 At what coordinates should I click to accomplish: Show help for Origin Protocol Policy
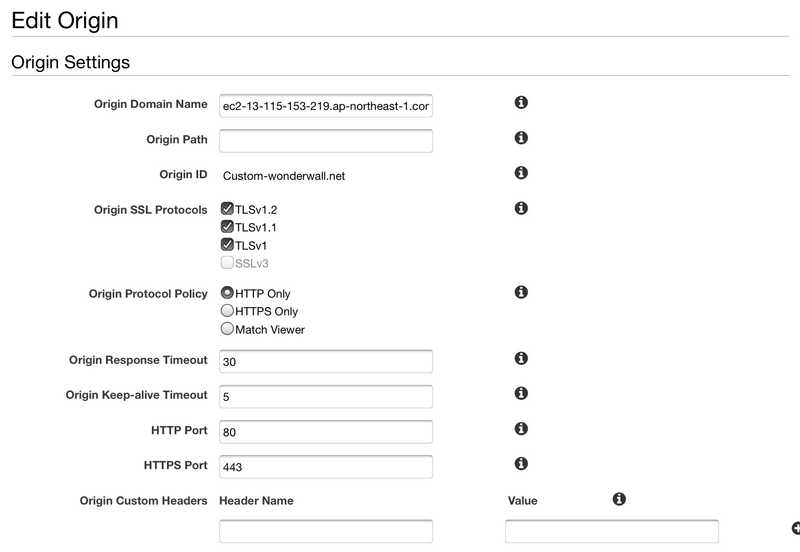[x=521, y=292]
